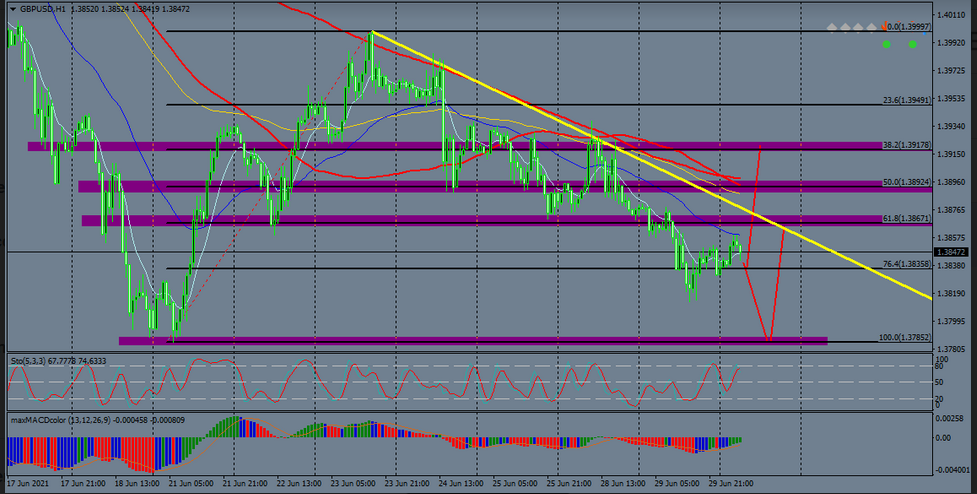The image size is (977, 494).
Task: Click the red arrow beside the 0.0 Fibonacci label
Action: coord(882,28)
